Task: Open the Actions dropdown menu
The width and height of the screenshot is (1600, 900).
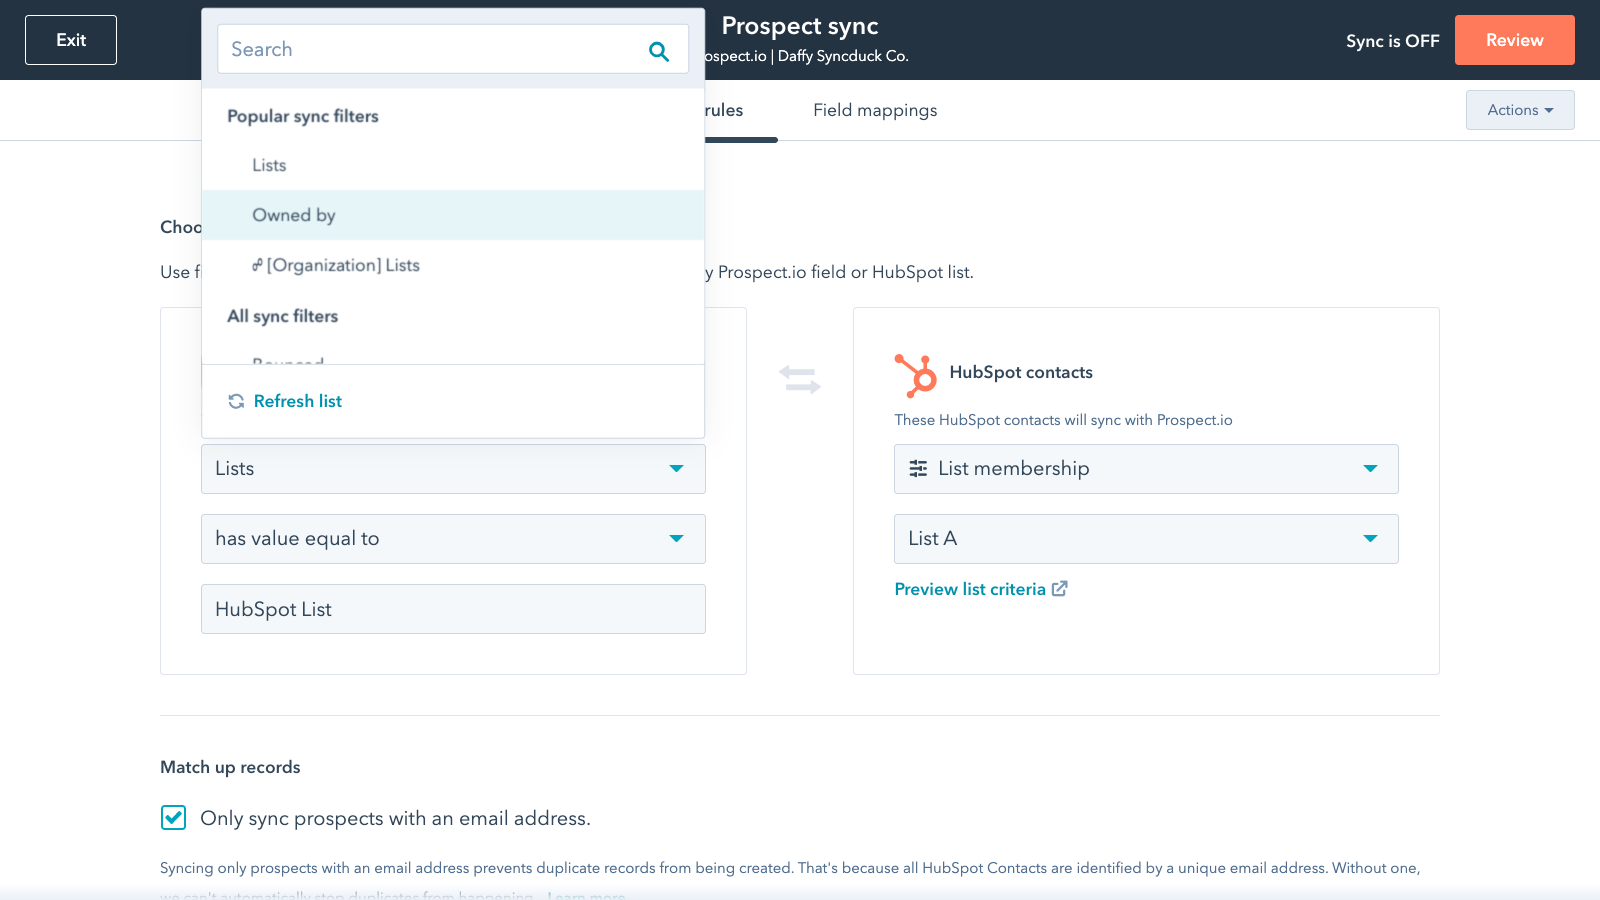Action: coord(1519,110)
